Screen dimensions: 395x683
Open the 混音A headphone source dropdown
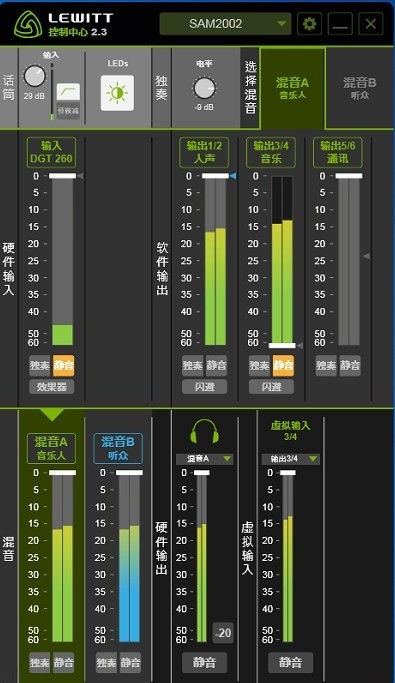click(x=204, y=459)
